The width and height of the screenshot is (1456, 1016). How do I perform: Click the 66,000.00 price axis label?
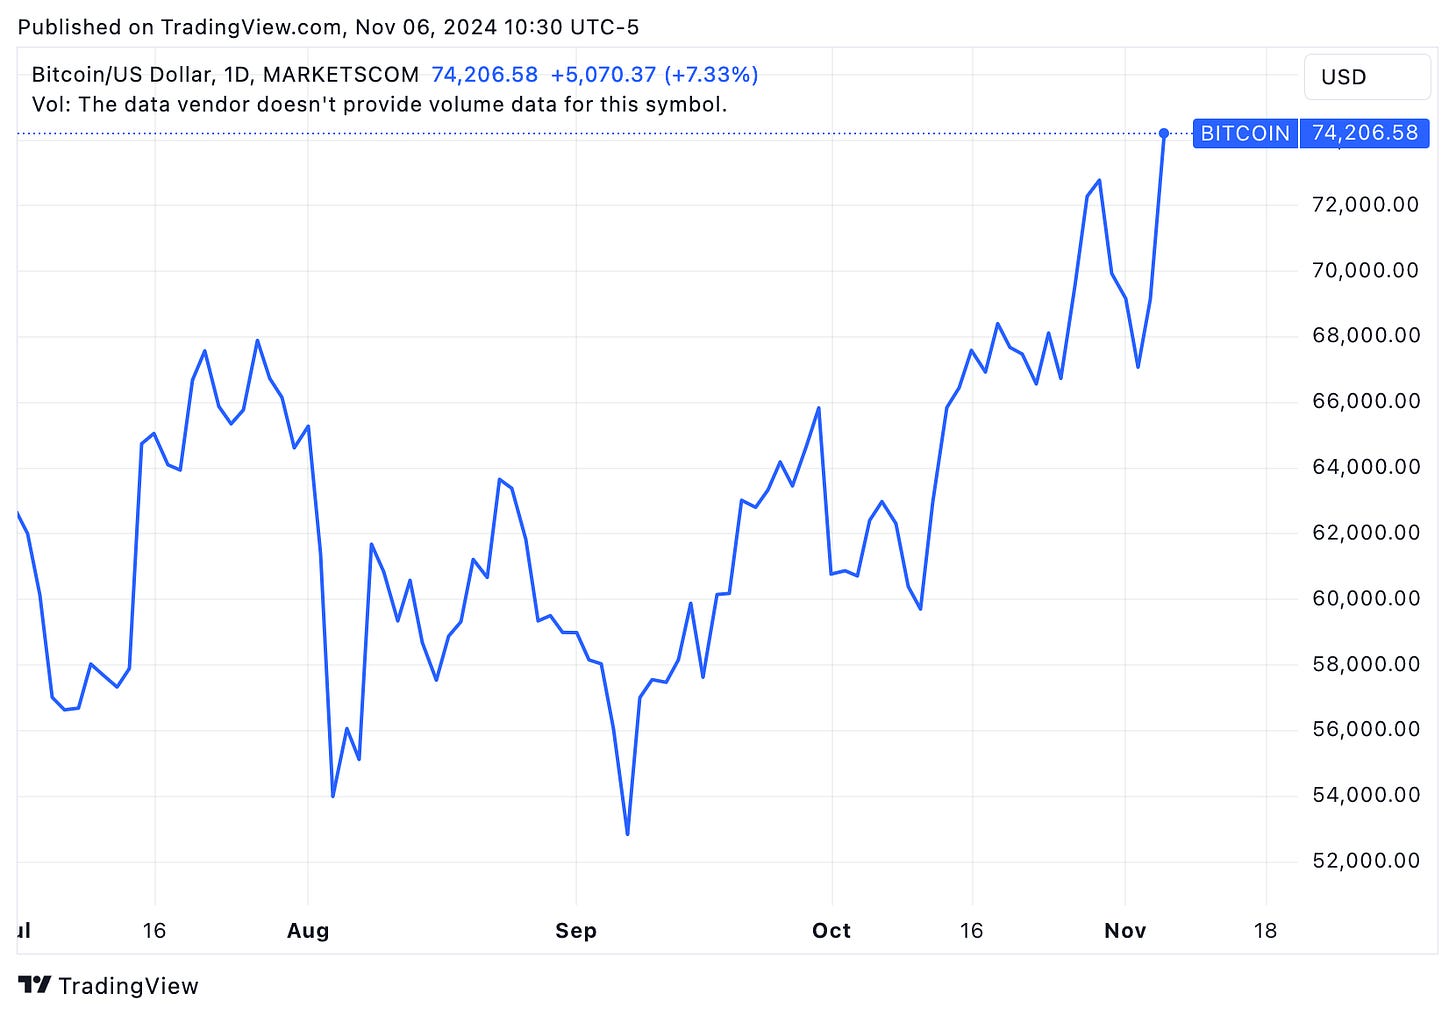tap(1365, 401)
